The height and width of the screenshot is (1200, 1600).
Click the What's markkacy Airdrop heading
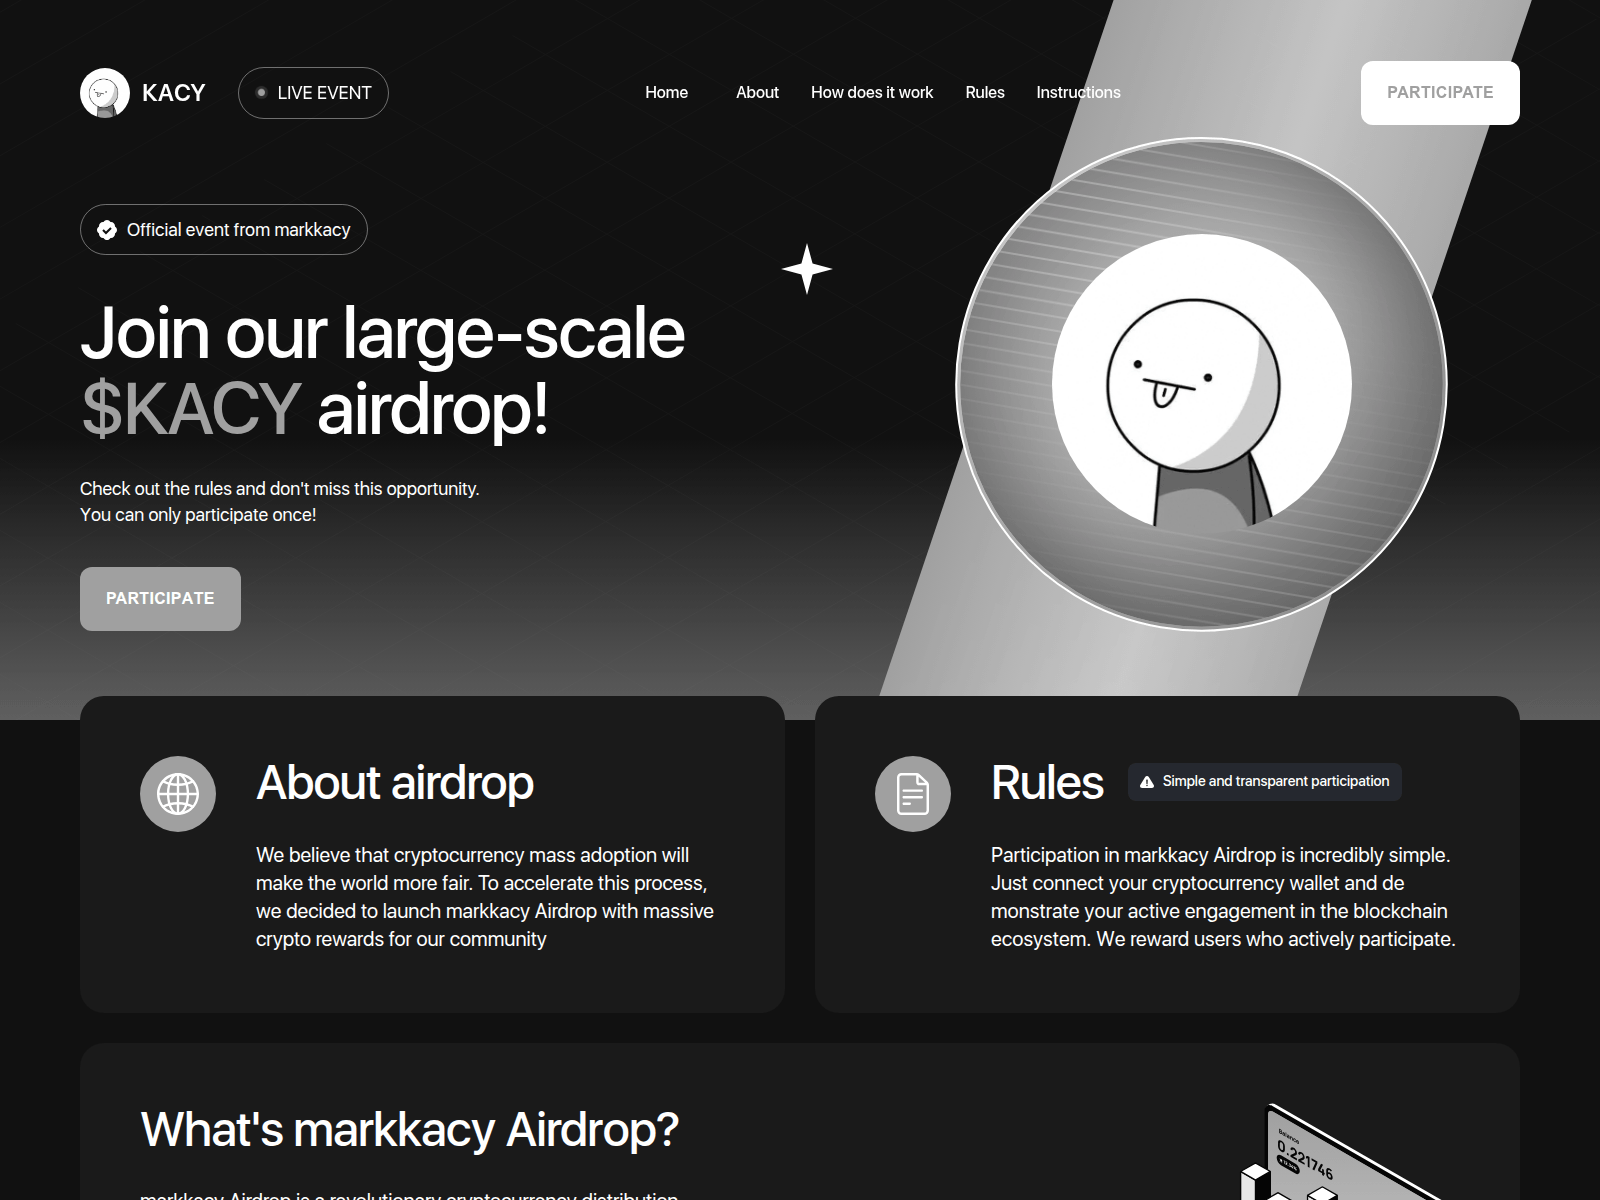tap(409, 1131)
